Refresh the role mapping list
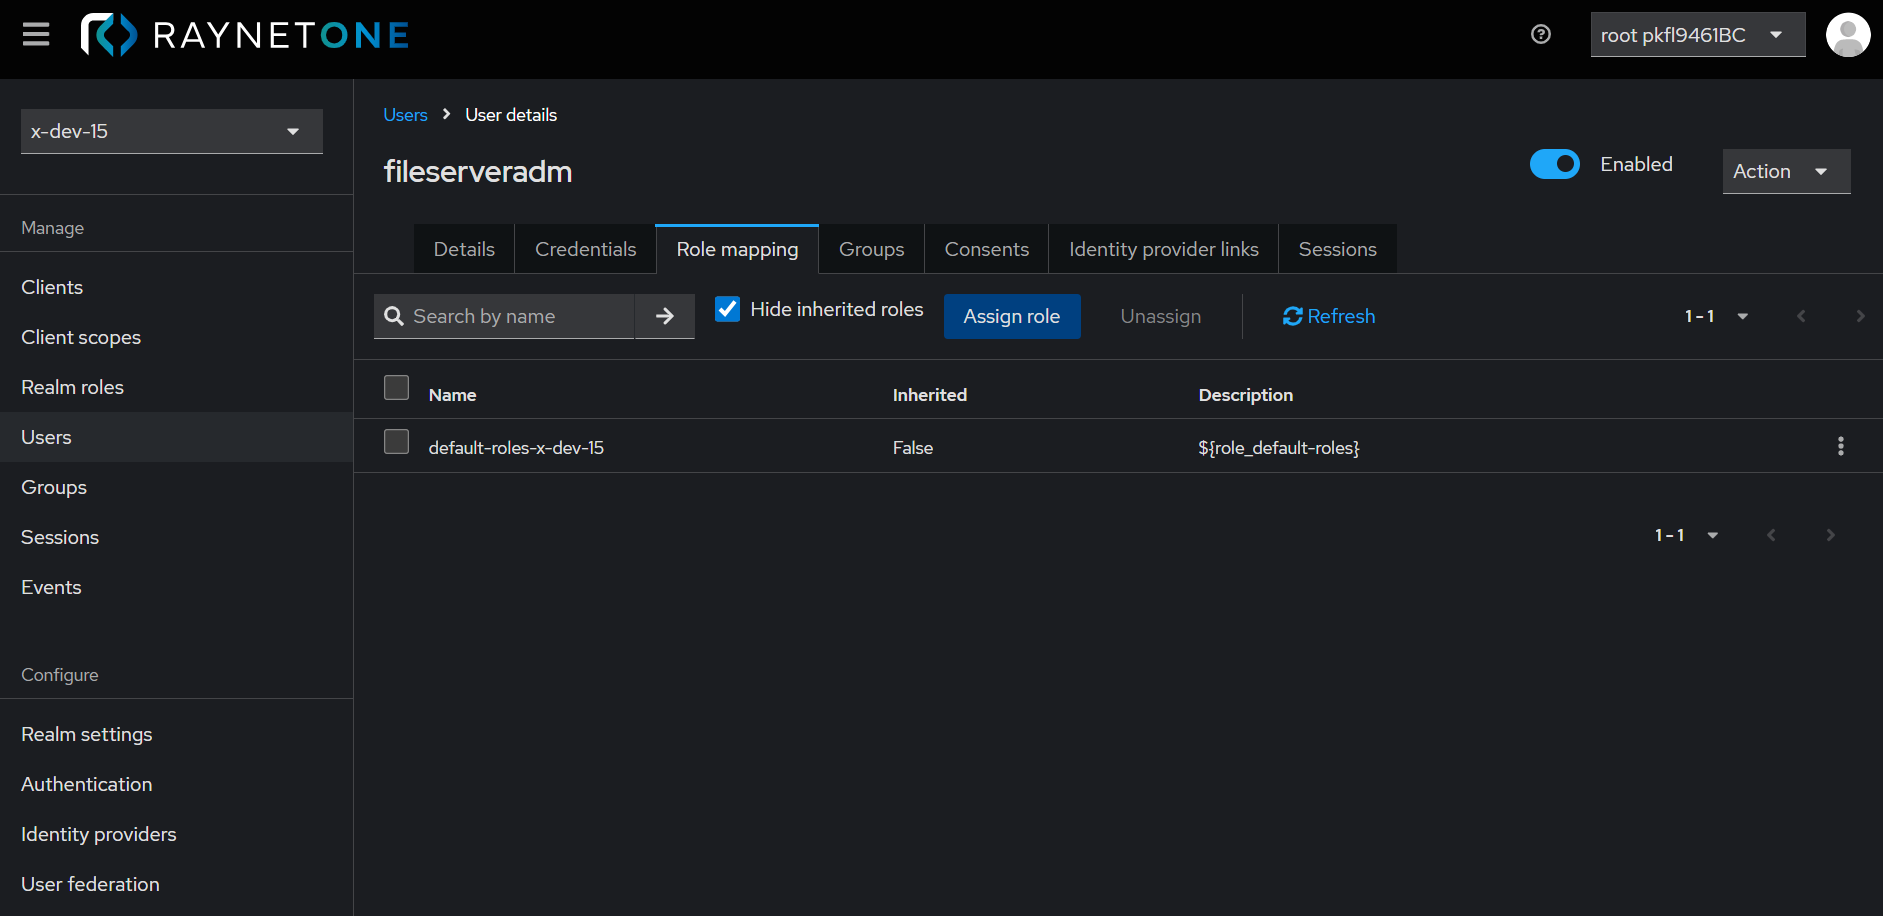 pos(1328,316)
